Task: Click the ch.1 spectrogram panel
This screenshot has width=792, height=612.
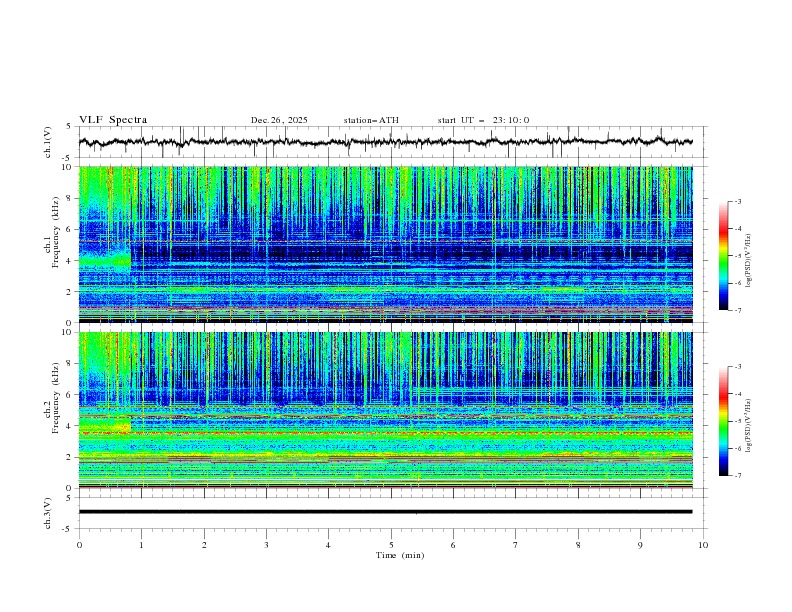Action: coord(386,244)
